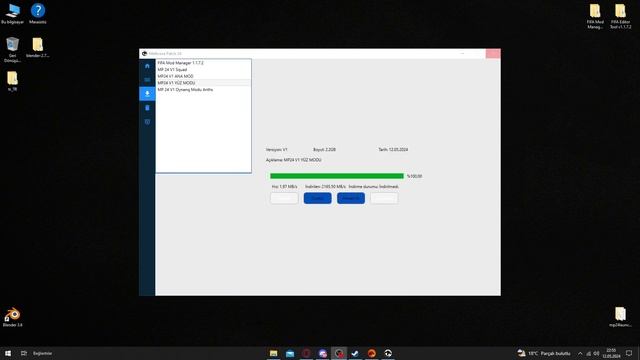Click the Tarih 12.05.2024 date label
This screenshot has height=360, width=640.
click(393, 149)
